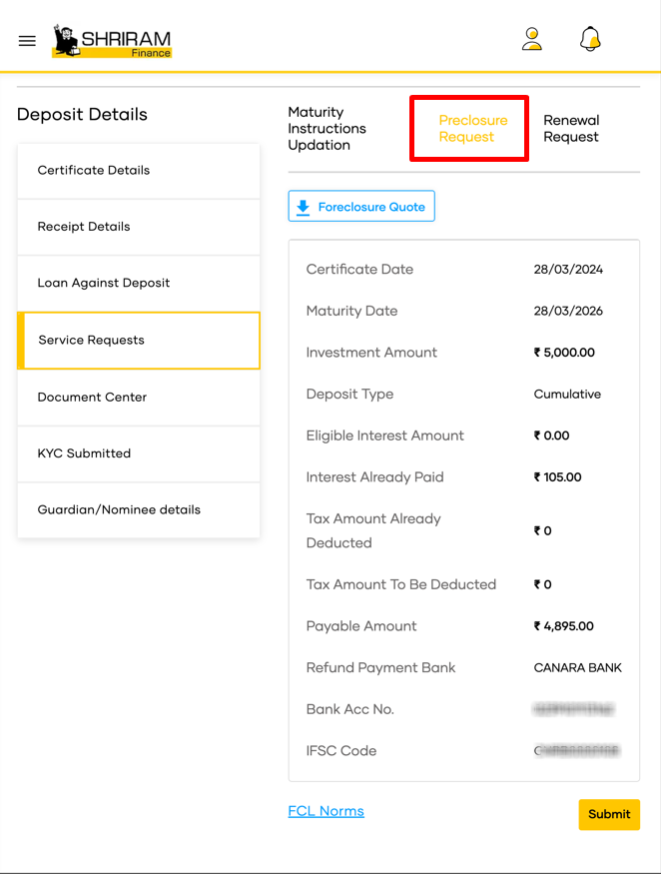Click the Shriram Finance logo
This screenshot has height=874, width=661.
[x=112, y=41]
